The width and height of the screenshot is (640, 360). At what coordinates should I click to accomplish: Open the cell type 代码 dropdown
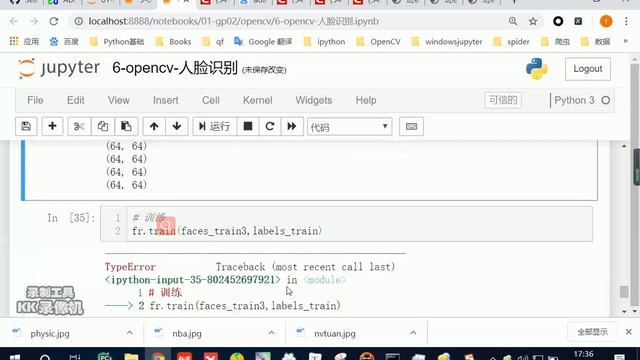[350, 127]
